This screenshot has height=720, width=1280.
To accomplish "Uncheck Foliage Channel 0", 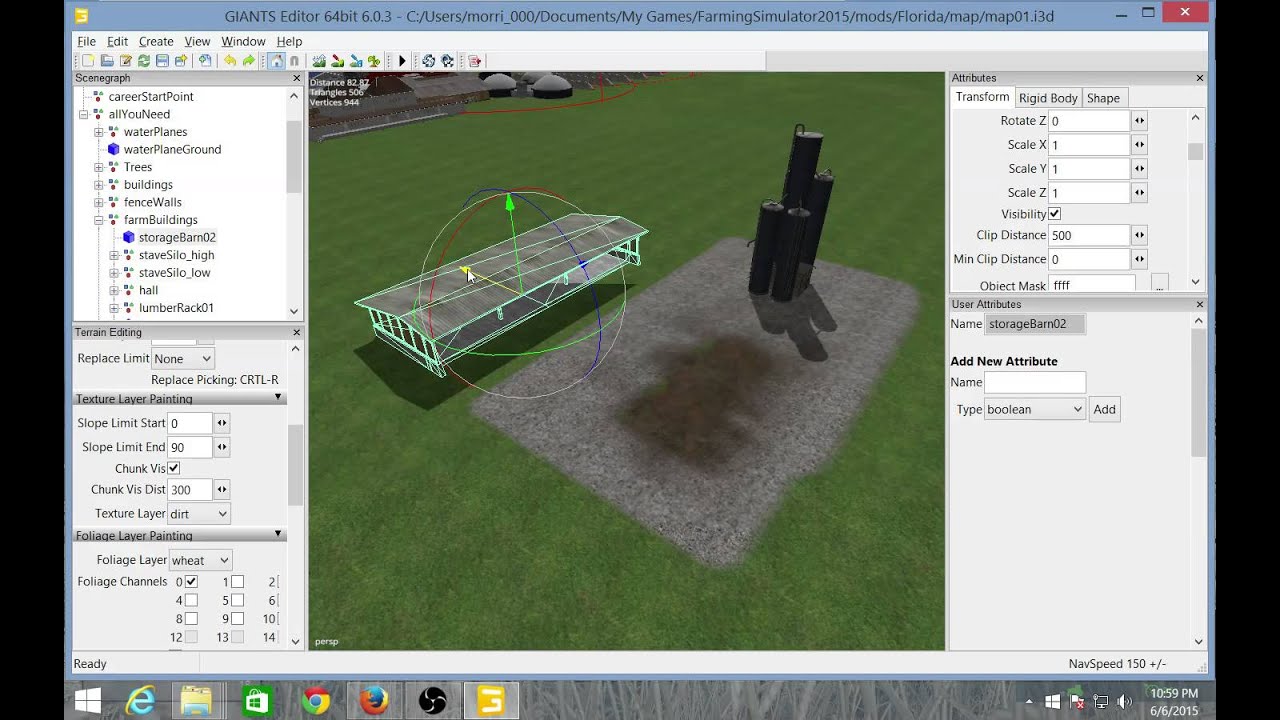I will (x=191, y=581).
